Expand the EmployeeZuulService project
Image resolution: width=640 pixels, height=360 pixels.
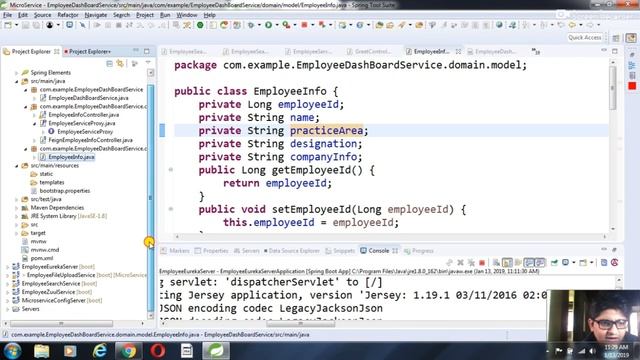click(8, 292)
